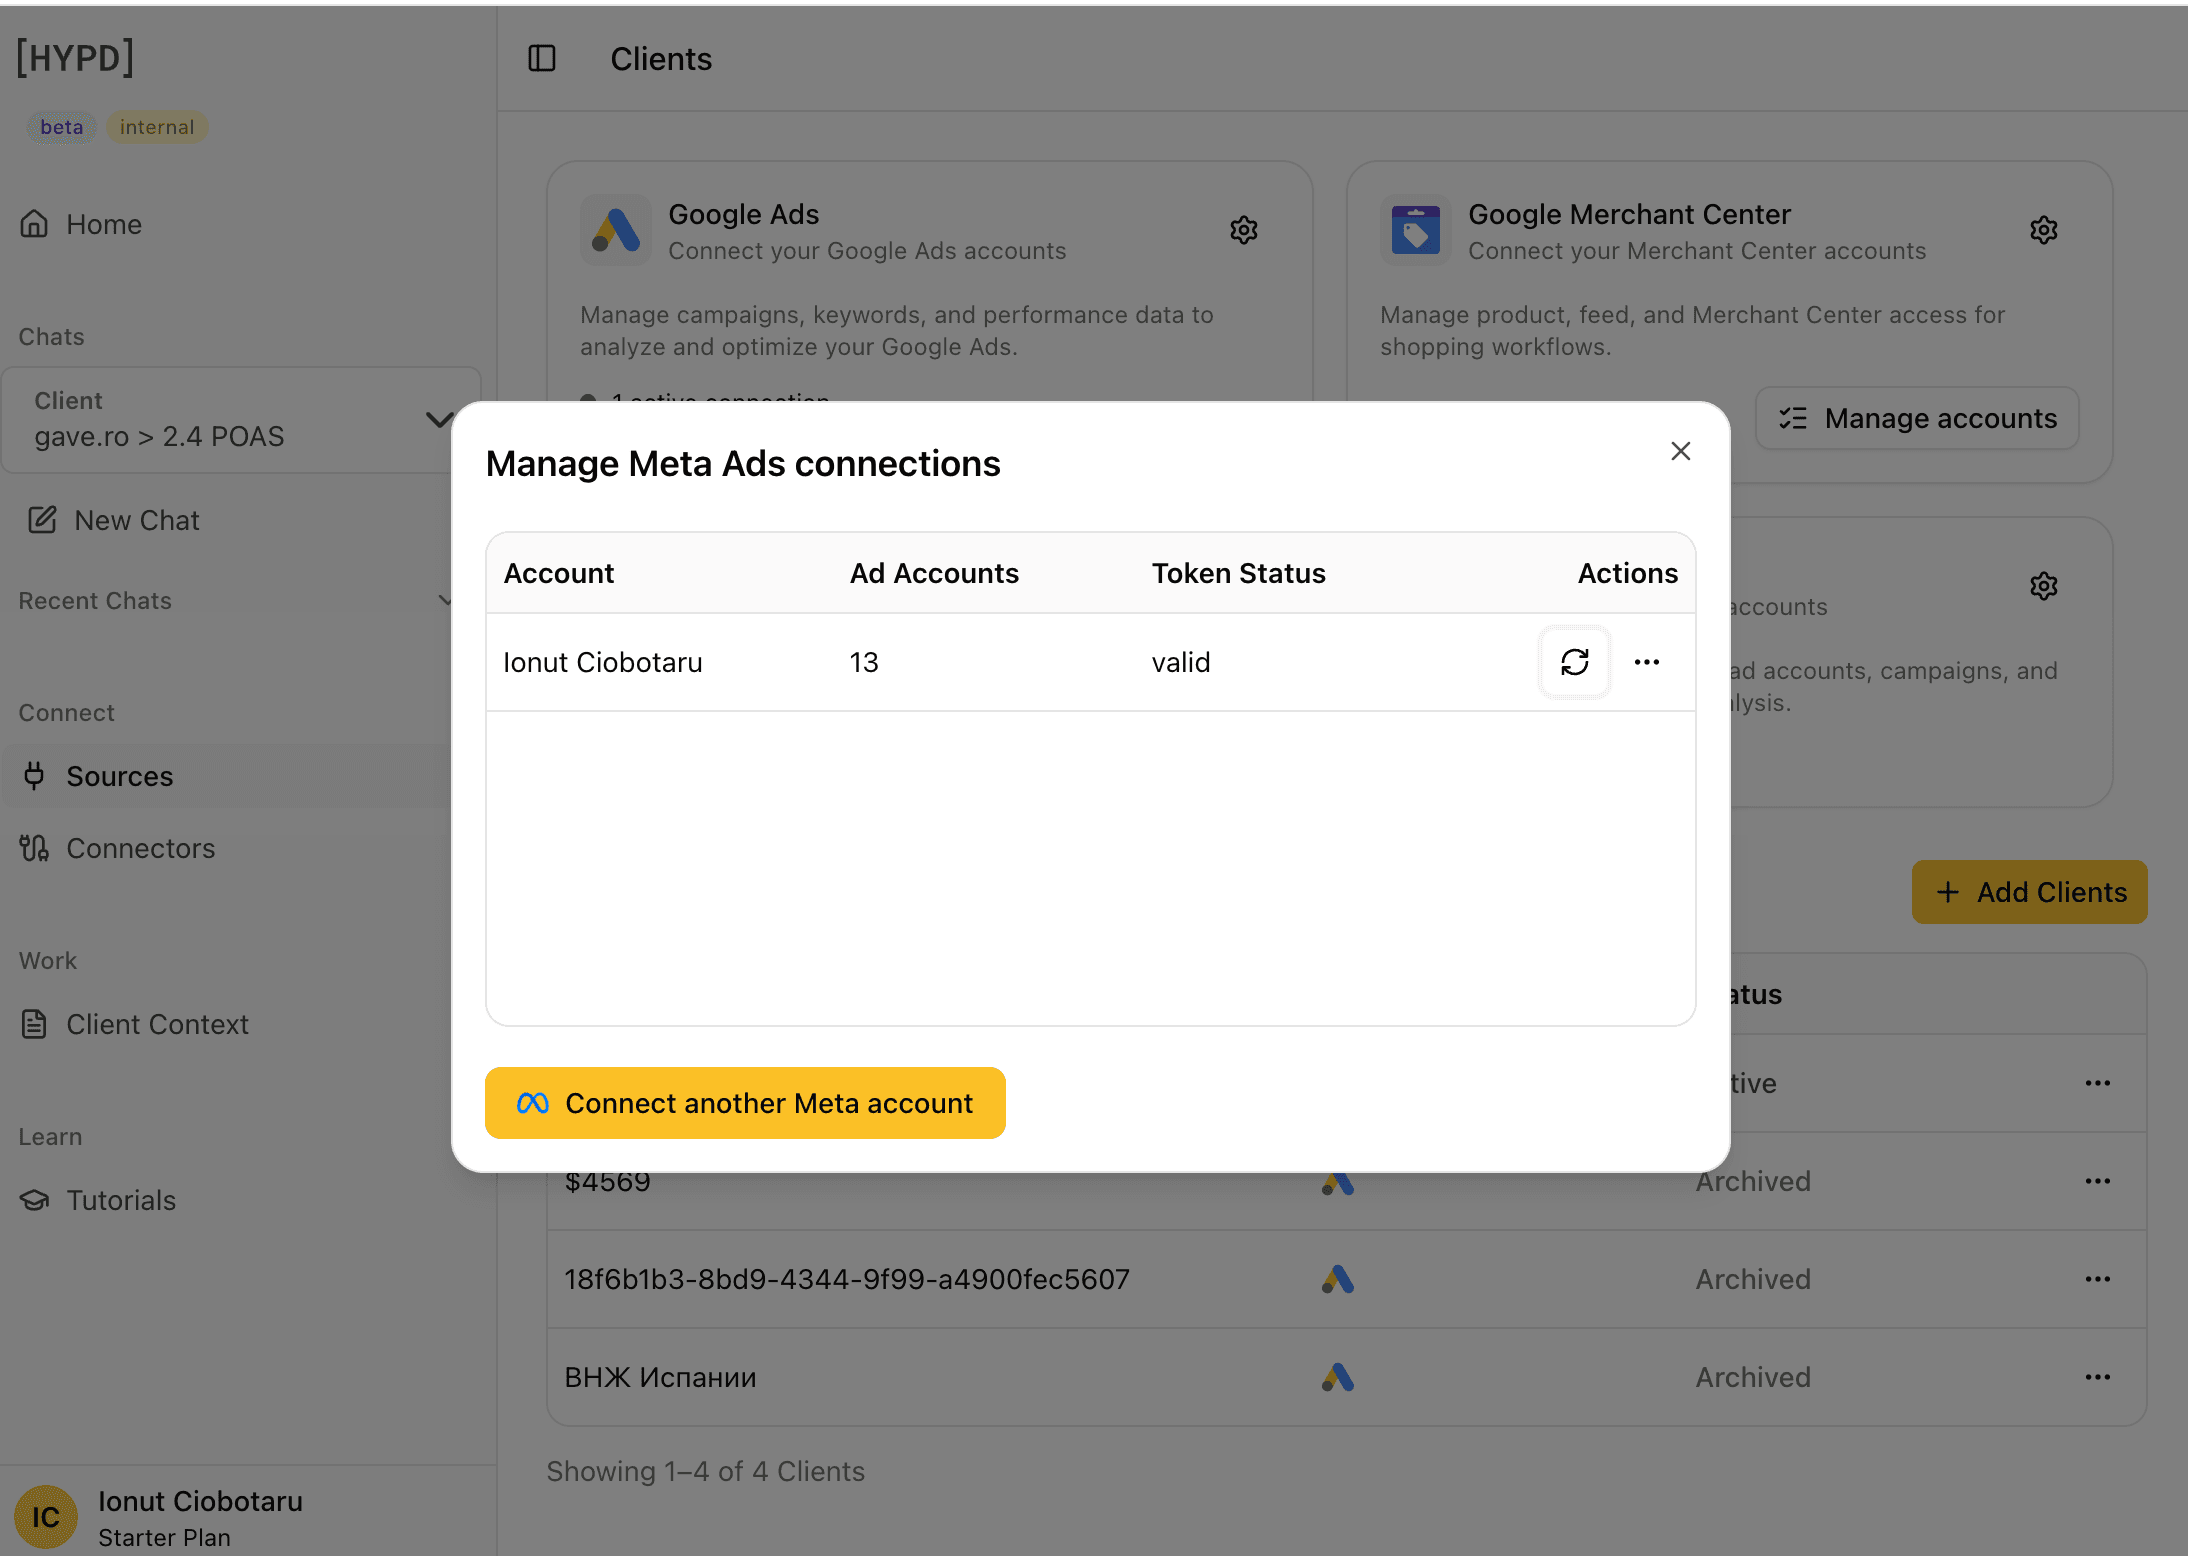Click the valid token status cell
The image size is (2188, 1556).
(1181, 662)
